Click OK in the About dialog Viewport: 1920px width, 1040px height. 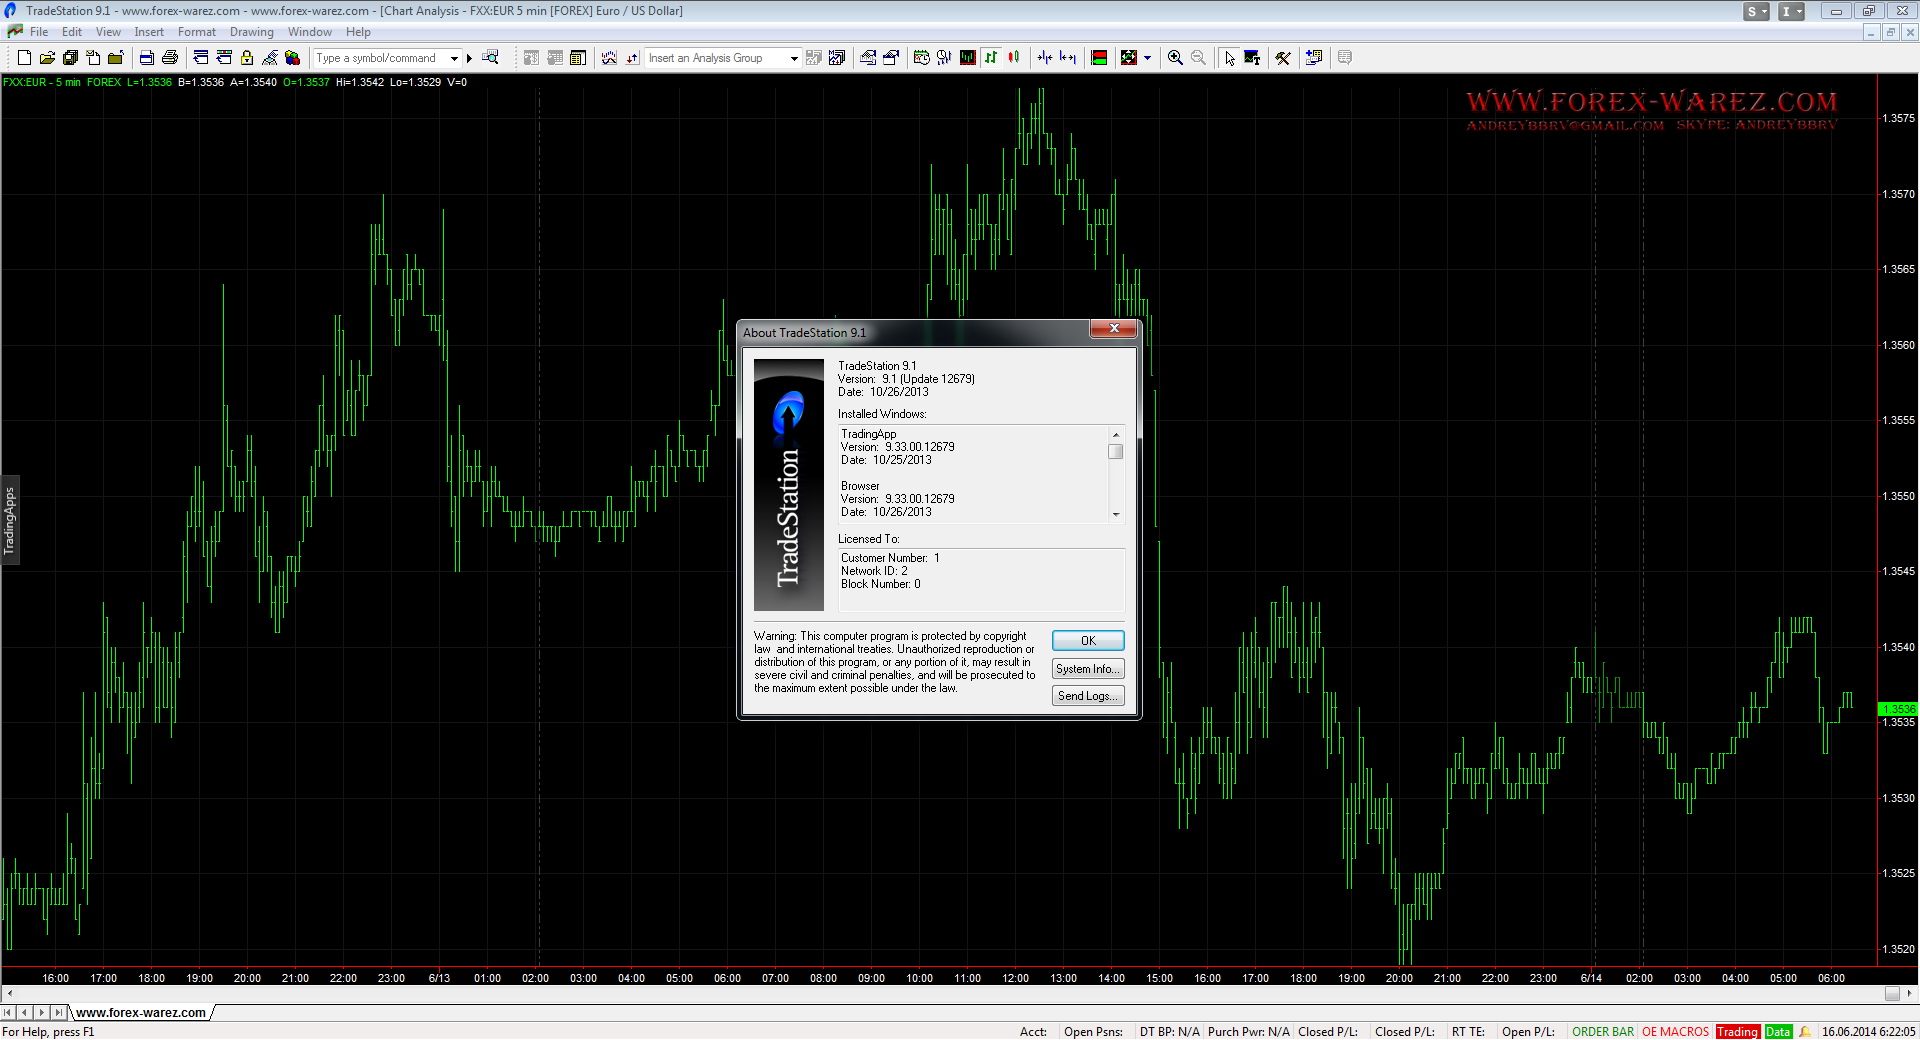(1088, 641)
